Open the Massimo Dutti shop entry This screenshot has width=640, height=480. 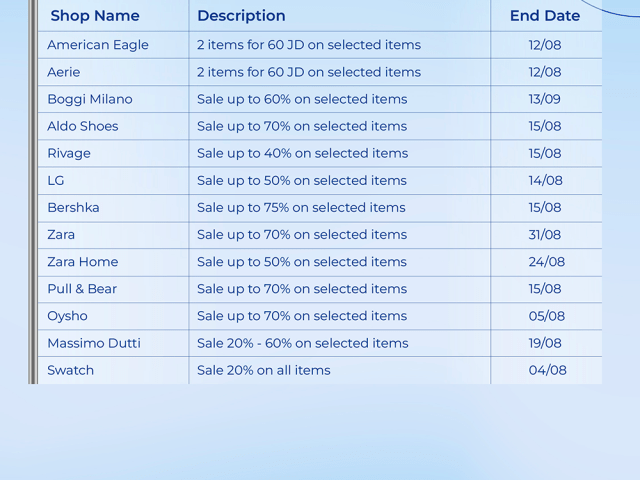click(x=94, y=342)
